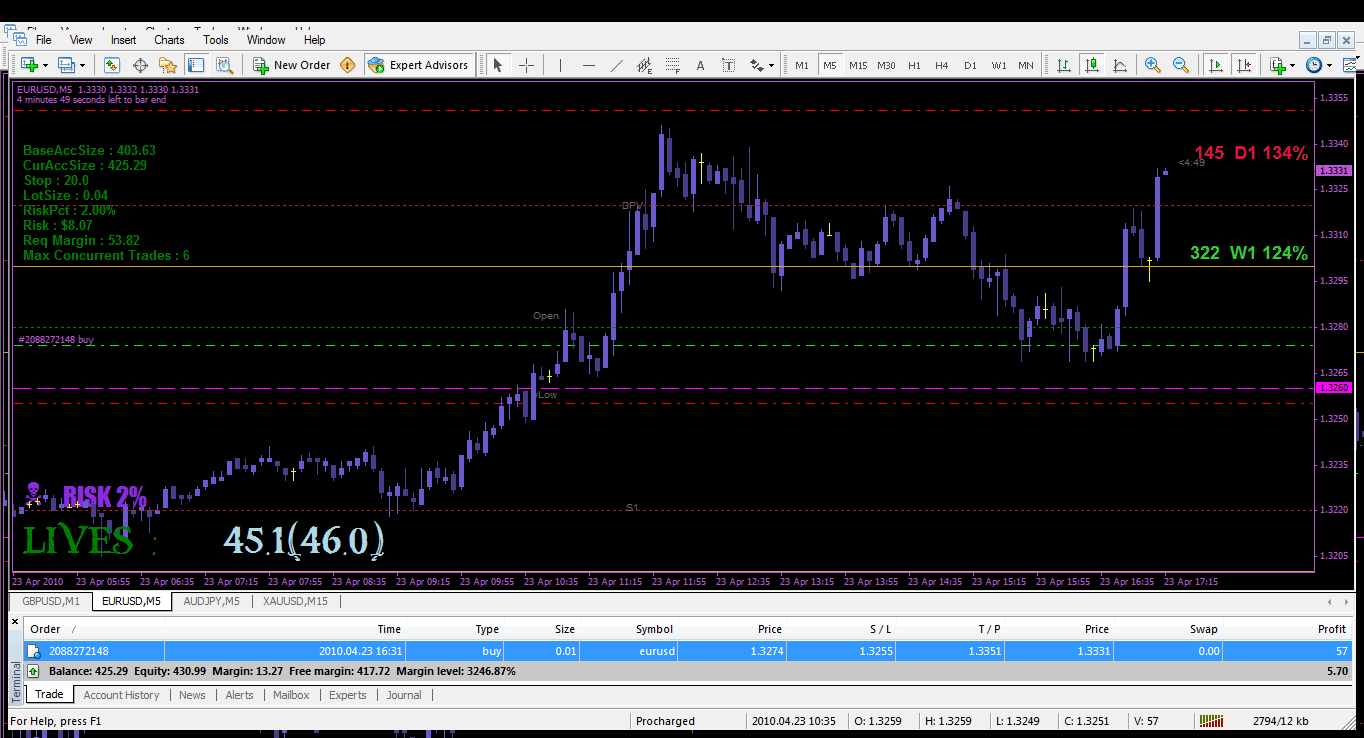Select the Fibonacci Retracement tool
1364x738 pixels.
[672, 65]
